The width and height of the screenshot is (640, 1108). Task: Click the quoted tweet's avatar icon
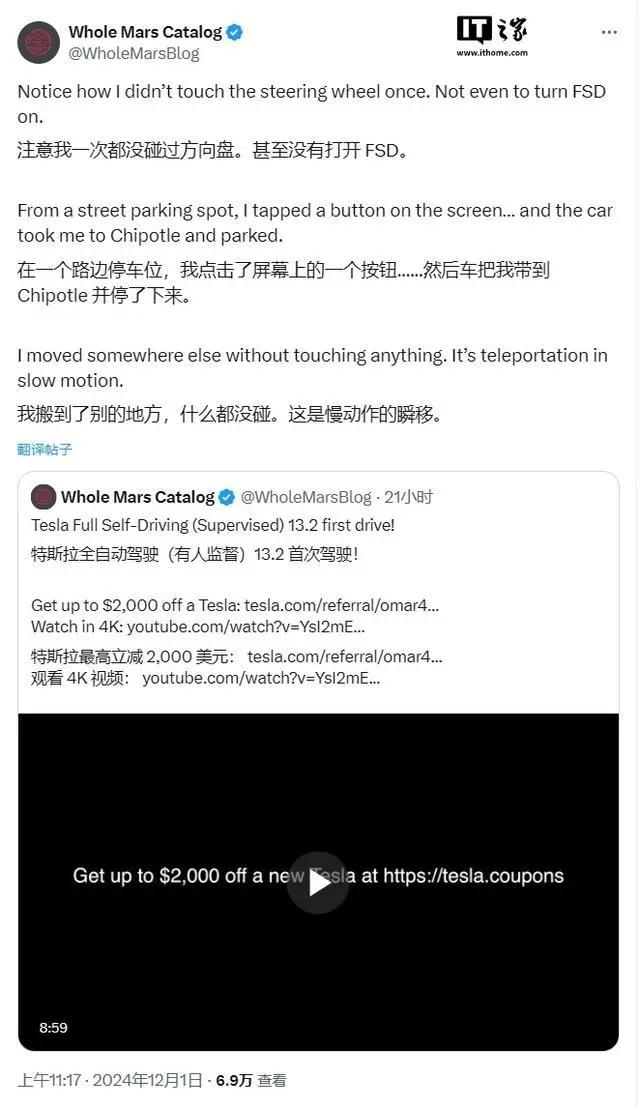point(44,497)
